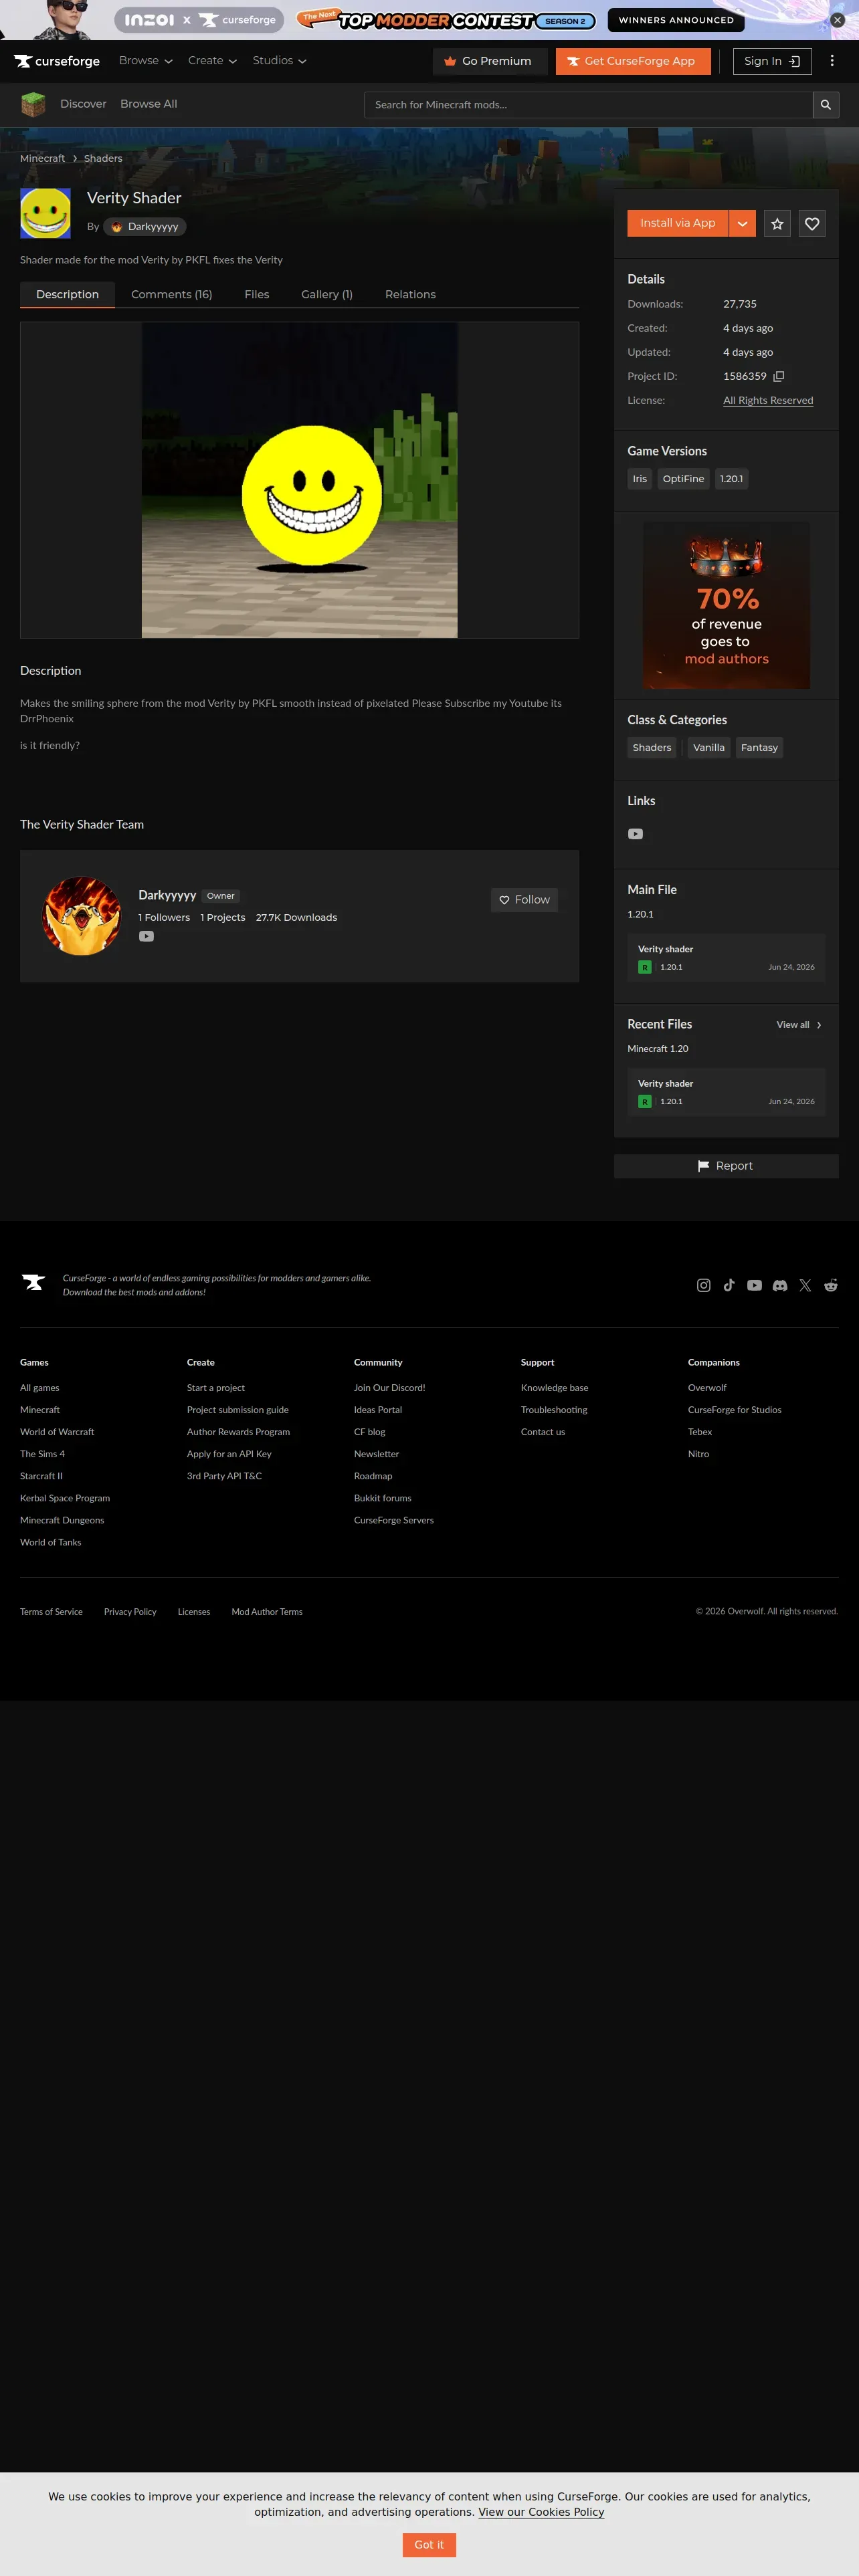This screenshot has width=859, height=2576.
Task: Follow Darkyyyyy with the Follow button
Action: 524,900
